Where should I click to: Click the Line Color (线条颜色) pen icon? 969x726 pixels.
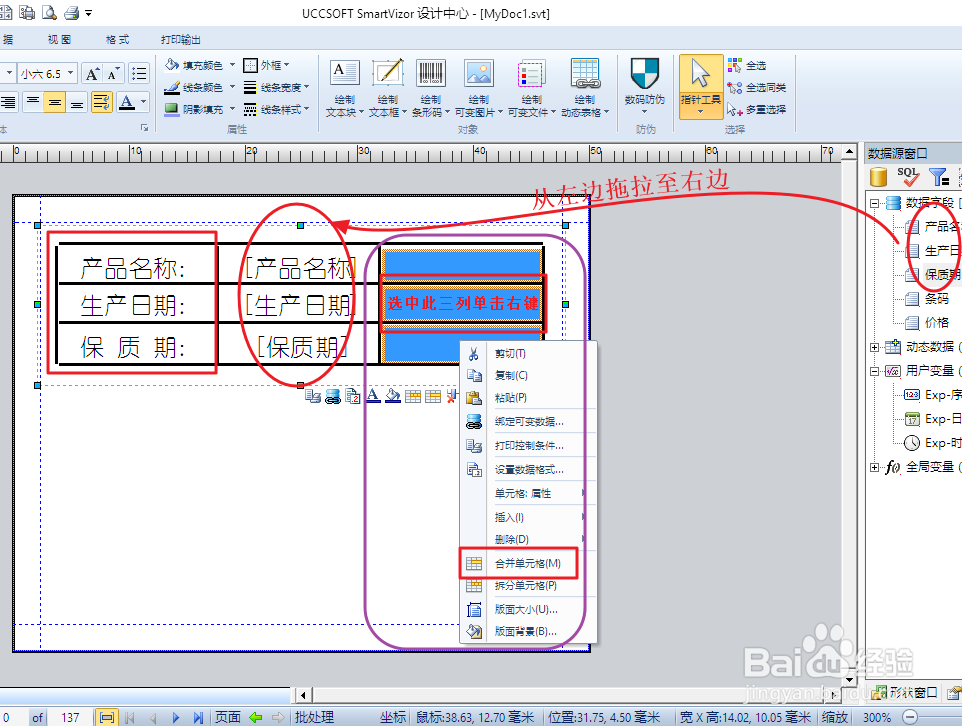point(172,87)
